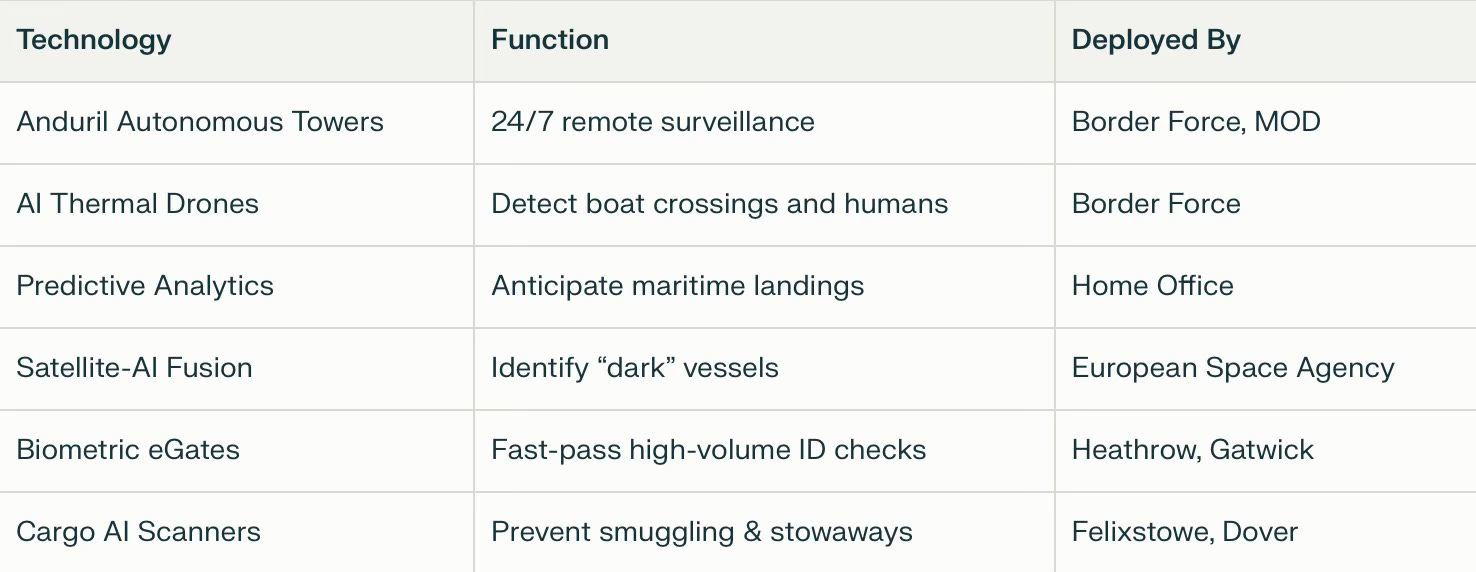Image resolution: width=1476 pixels, height=572 pixels.
Task: Select the Satellite-AI Fusion cell
Action: point(237,369)
